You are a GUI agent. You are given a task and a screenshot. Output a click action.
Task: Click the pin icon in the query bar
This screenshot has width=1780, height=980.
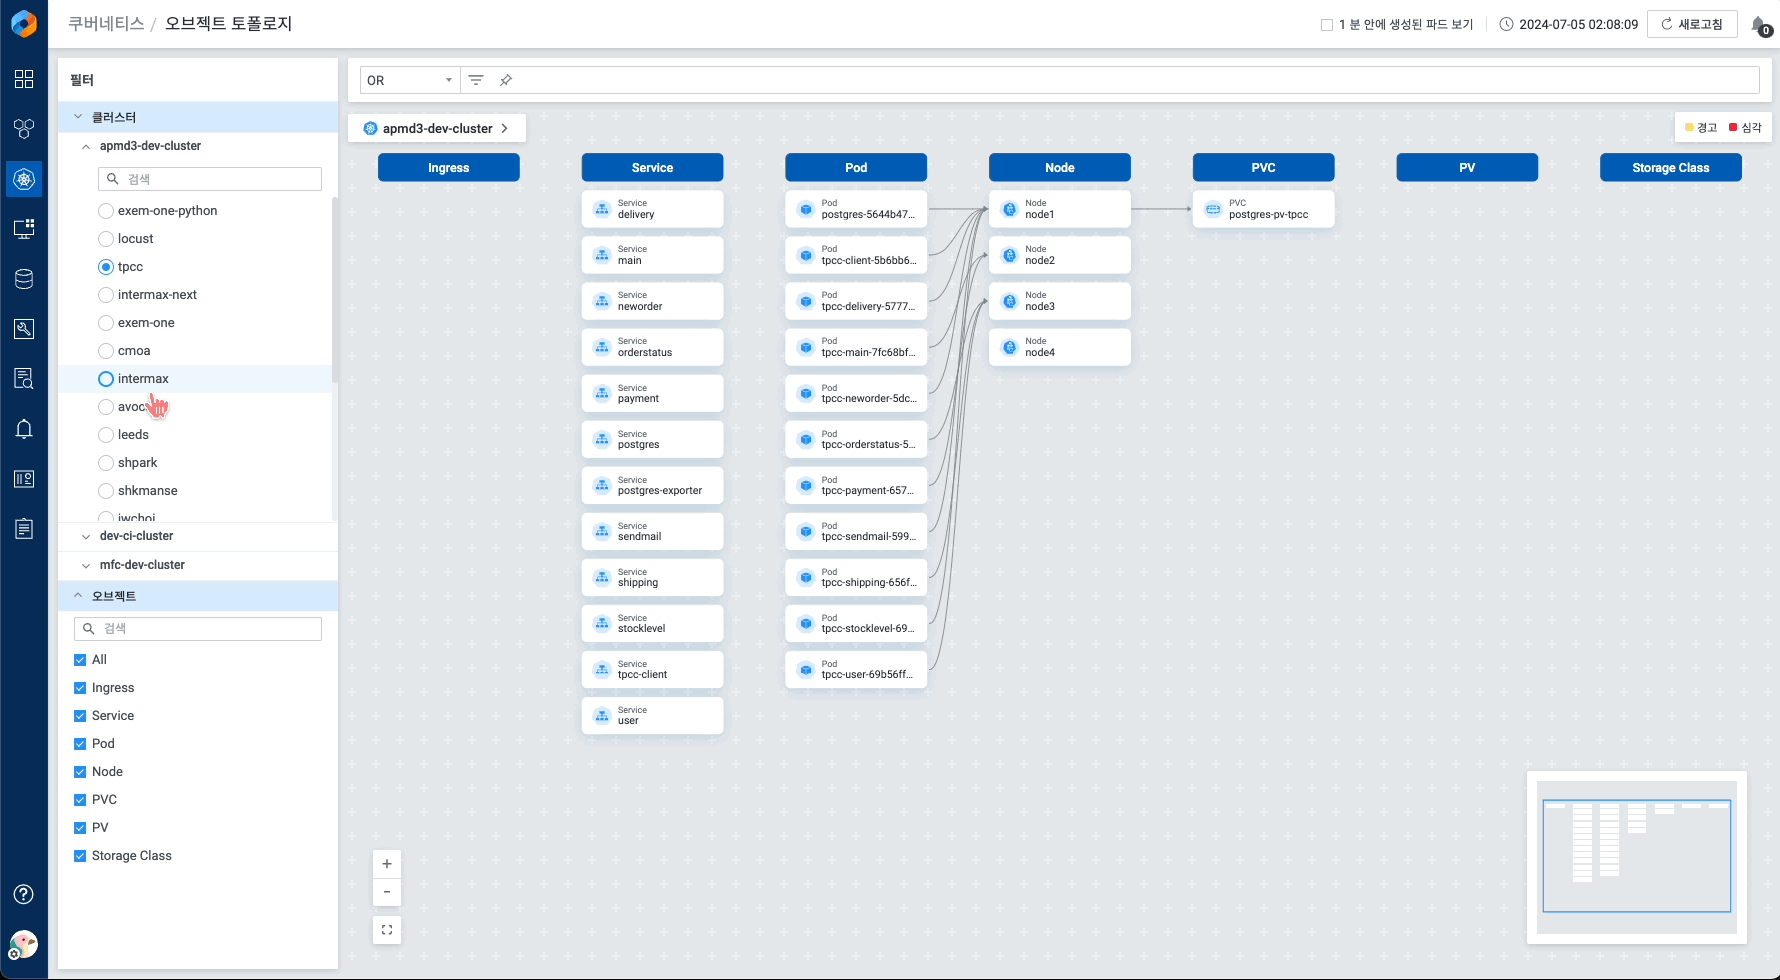click(506, 80)
